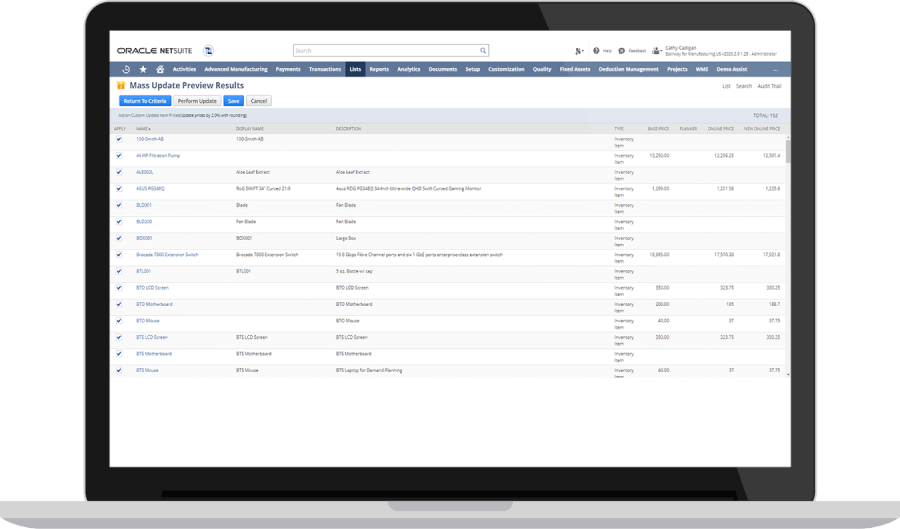Open the Brocade 7800 Extension Switch link

pos(167,255)
